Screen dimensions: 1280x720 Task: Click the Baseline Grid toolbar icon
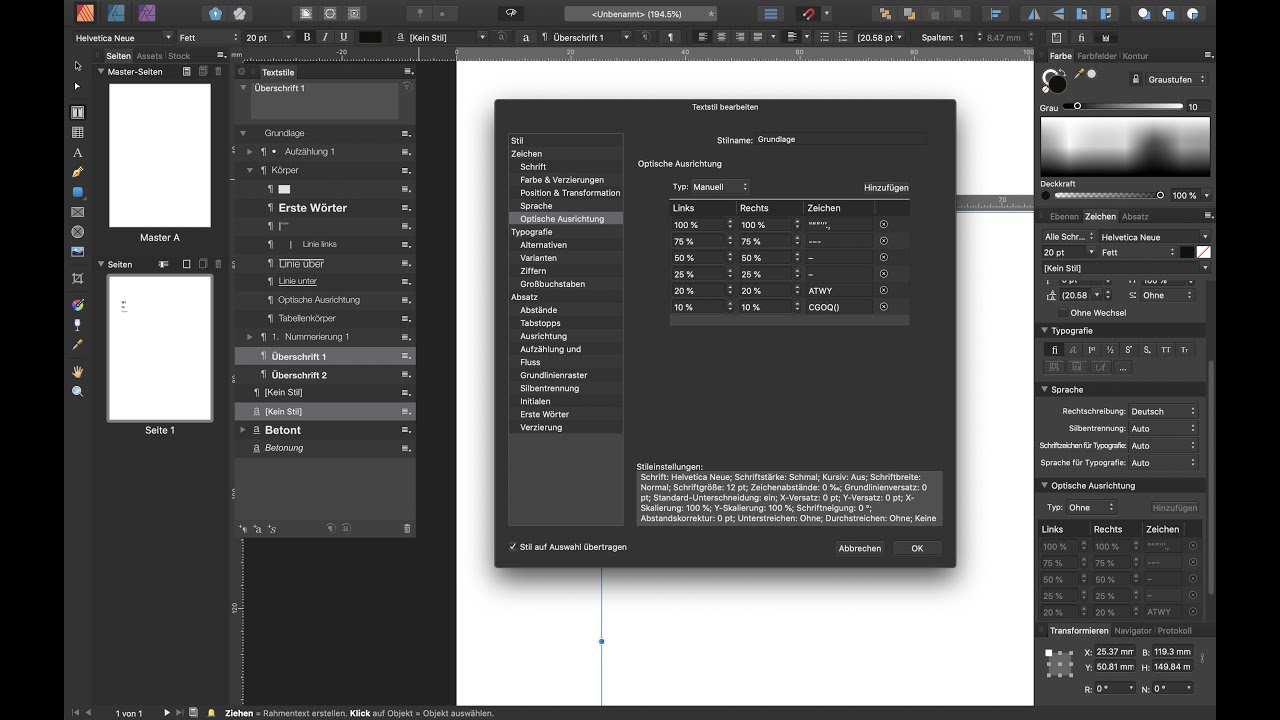[771, 14]
